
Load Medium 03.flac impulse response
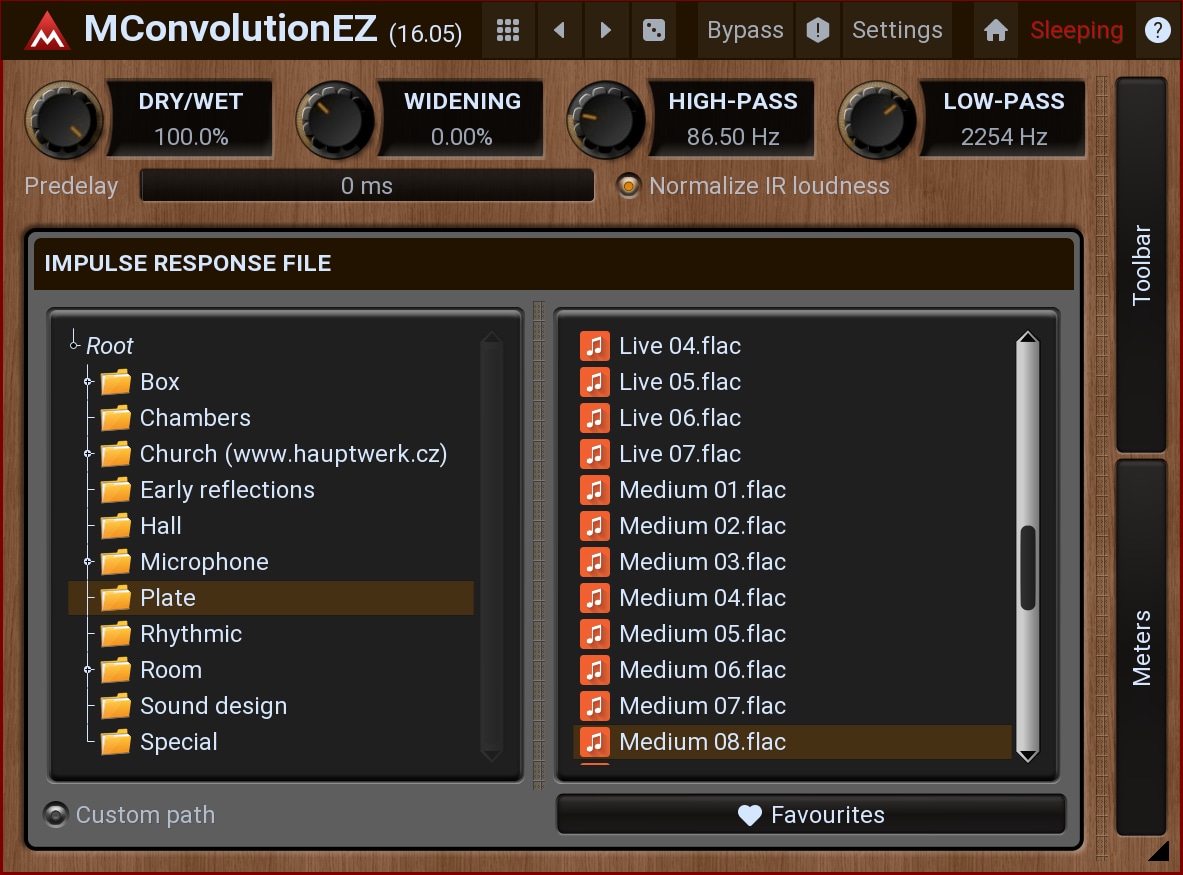point(792,562)
